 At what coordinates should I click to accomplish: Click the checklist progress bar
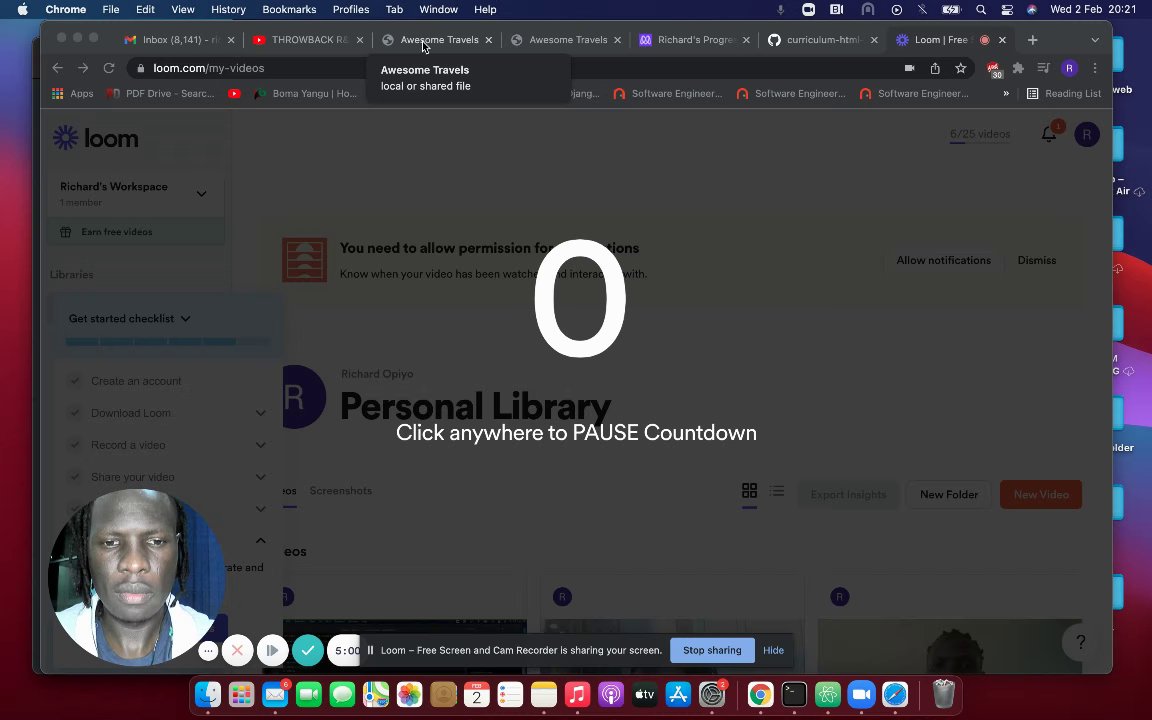[x=168, y=342]
